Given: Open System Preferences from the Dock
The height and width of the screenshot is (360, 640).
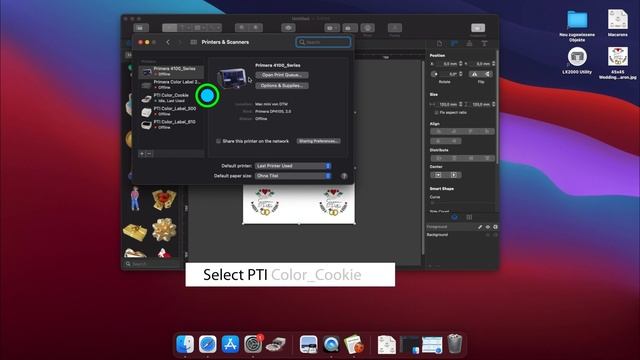Looking at the screenshot, I should [x=253, y=344].
